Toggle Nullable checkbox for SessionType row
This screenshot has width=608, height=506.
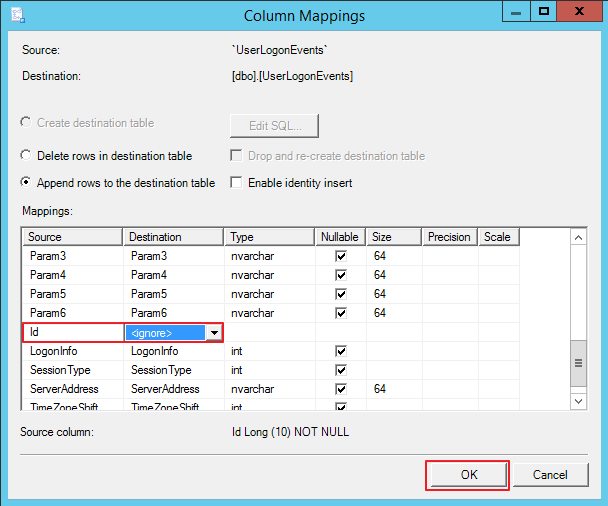coord(341,370)
